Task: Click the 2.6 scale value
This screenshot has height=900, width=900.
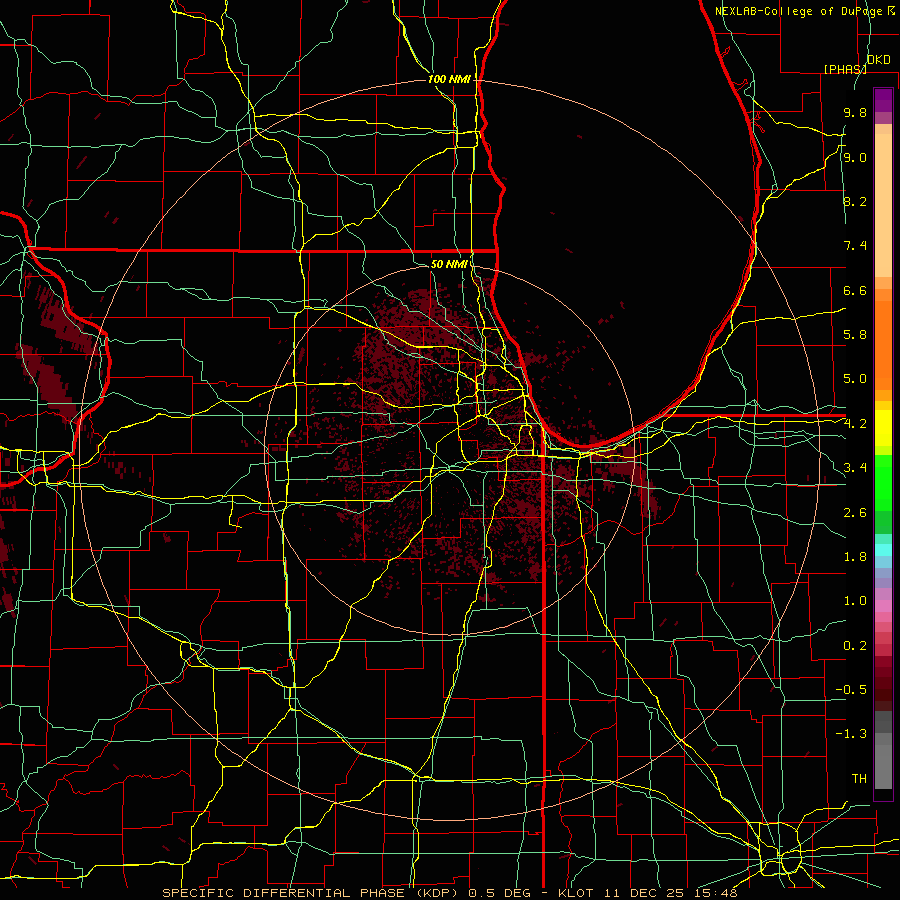Action: 855,513
